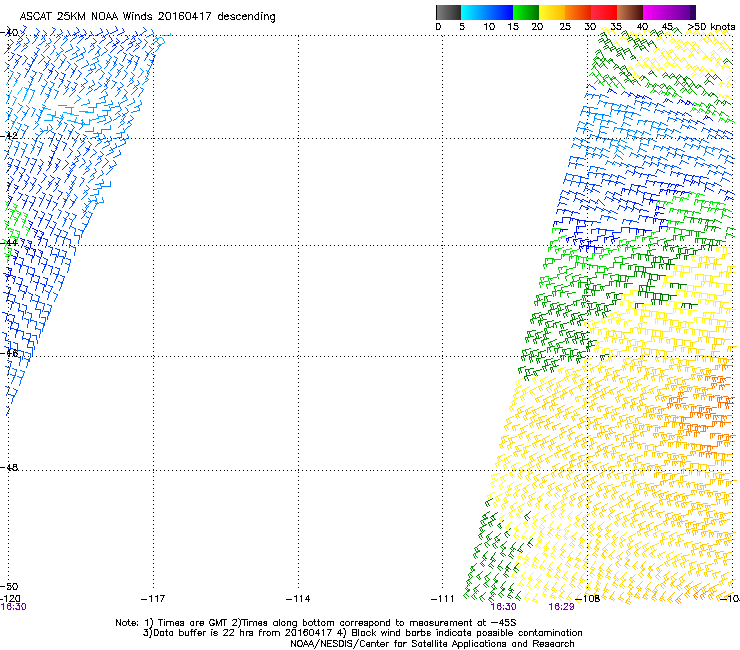This screenshot has height=650, width=740.
Task: Click the '16:30' time next to 16:29
Action: (503, 607)
